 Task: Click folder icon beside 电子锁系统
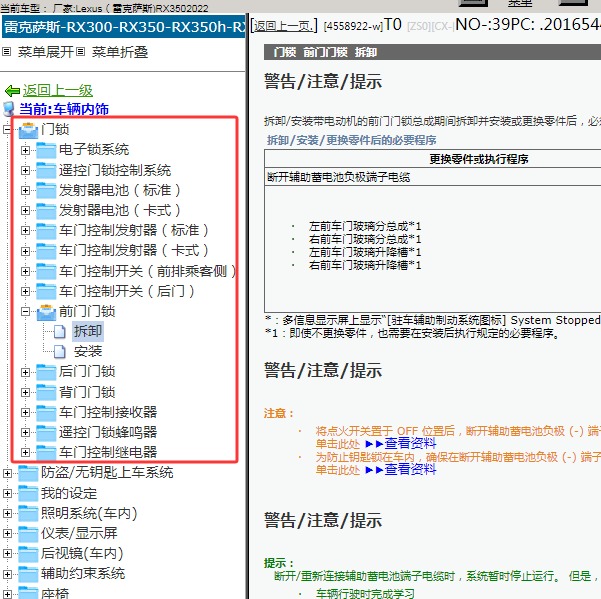click(x=46, y=150)
